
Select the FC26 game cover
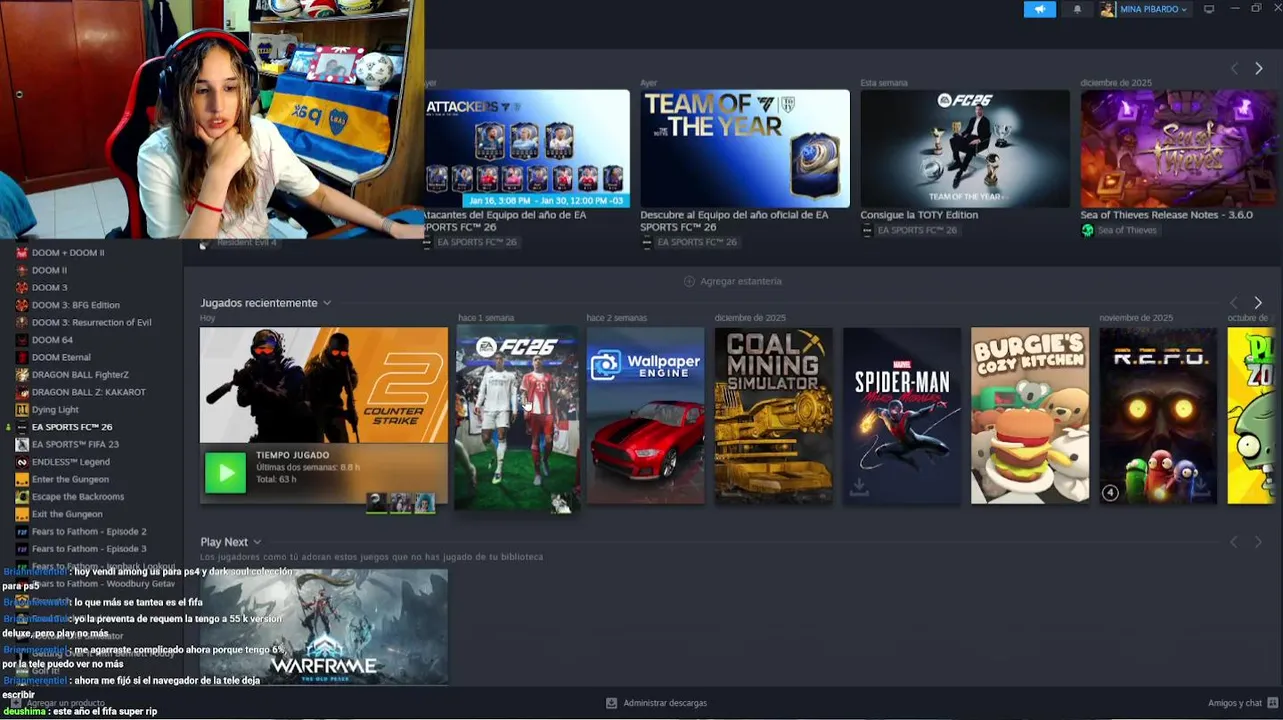coord(517,418)
